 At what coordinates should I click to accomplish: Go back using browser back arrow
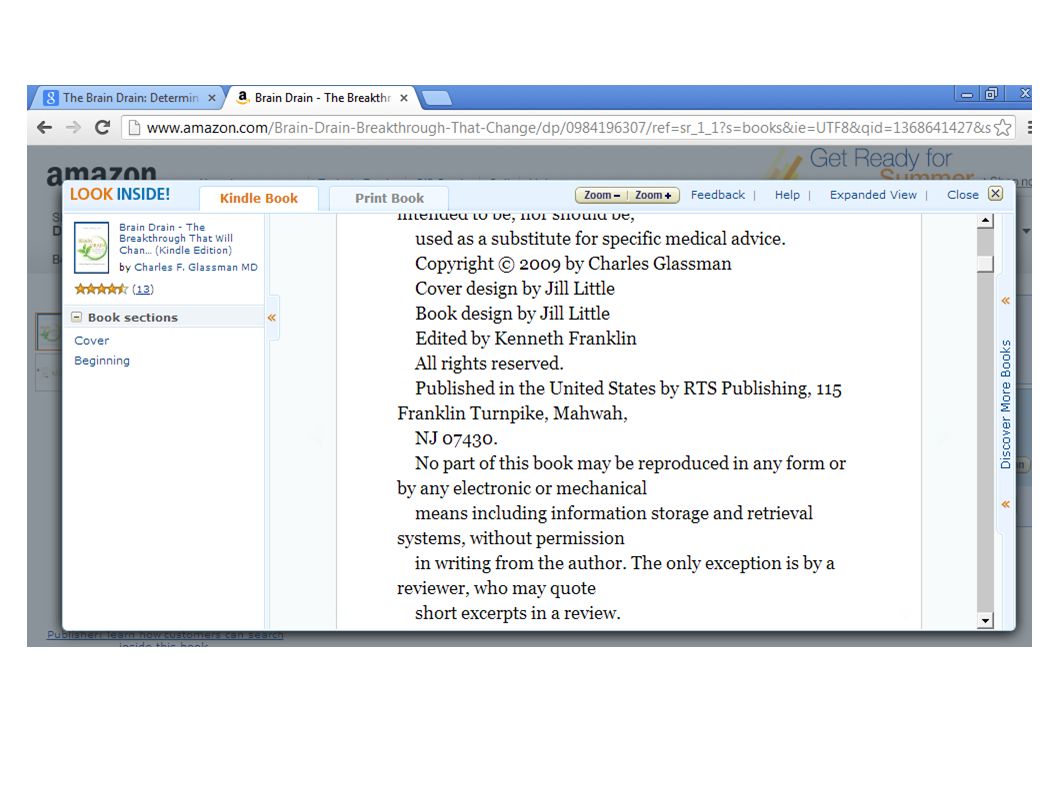point(45,128)
